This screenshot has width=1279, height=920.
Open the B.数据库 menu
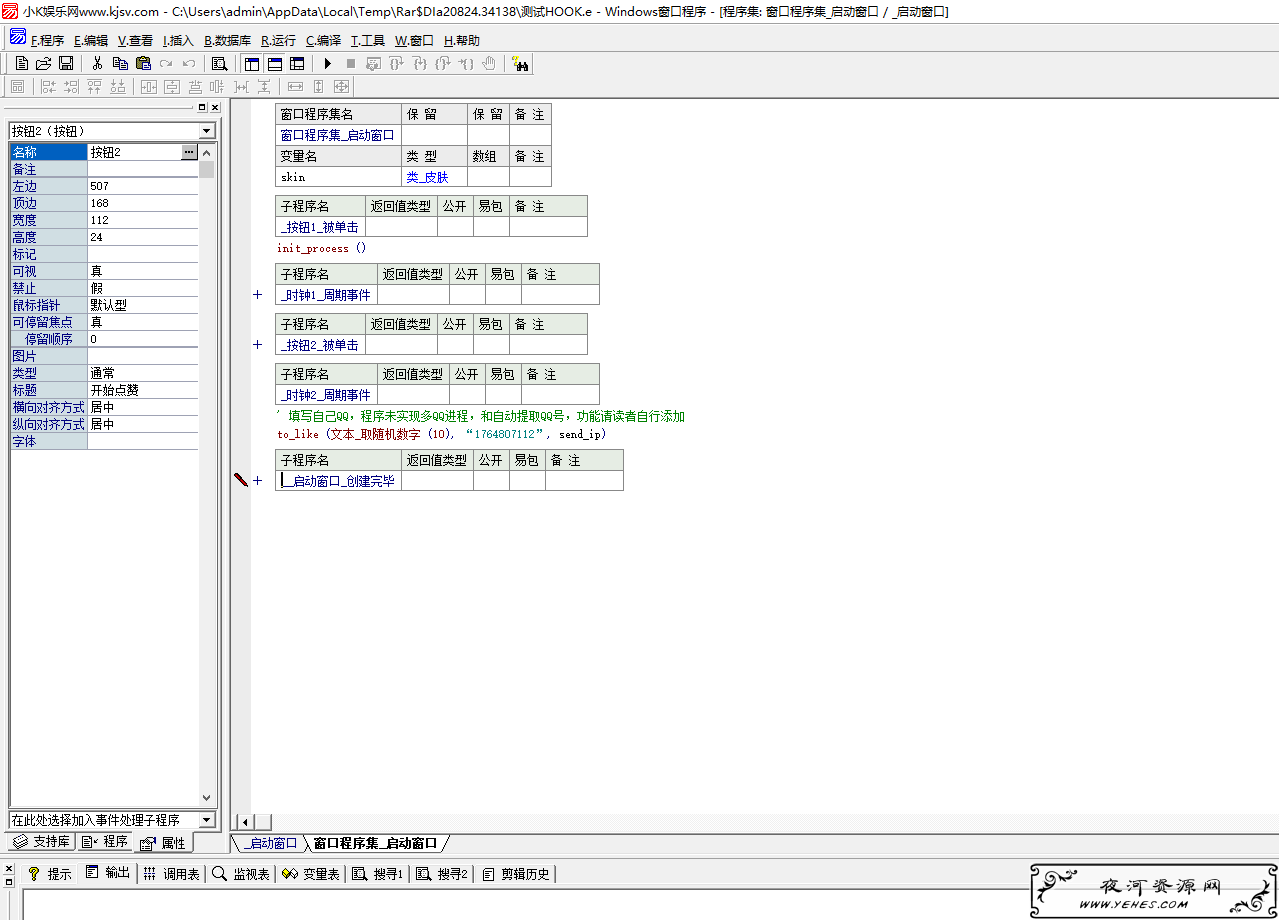[227, 41]
